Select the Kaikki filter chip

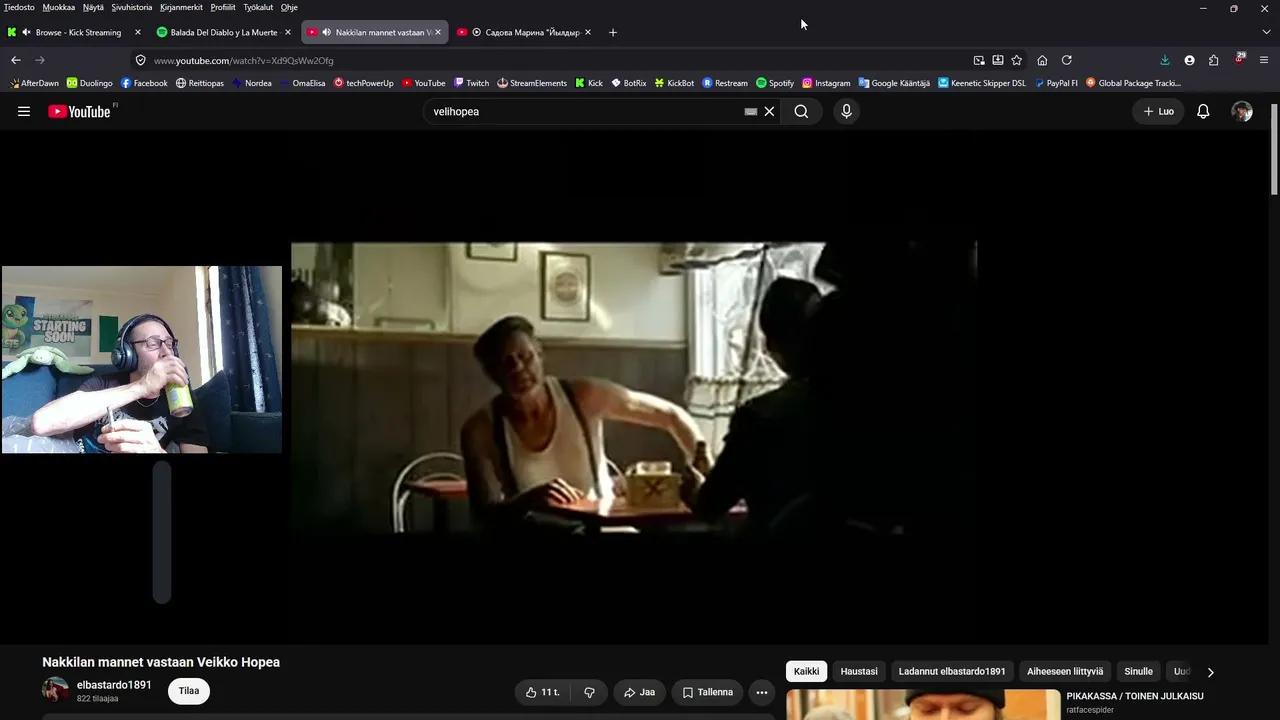point(806,671)
